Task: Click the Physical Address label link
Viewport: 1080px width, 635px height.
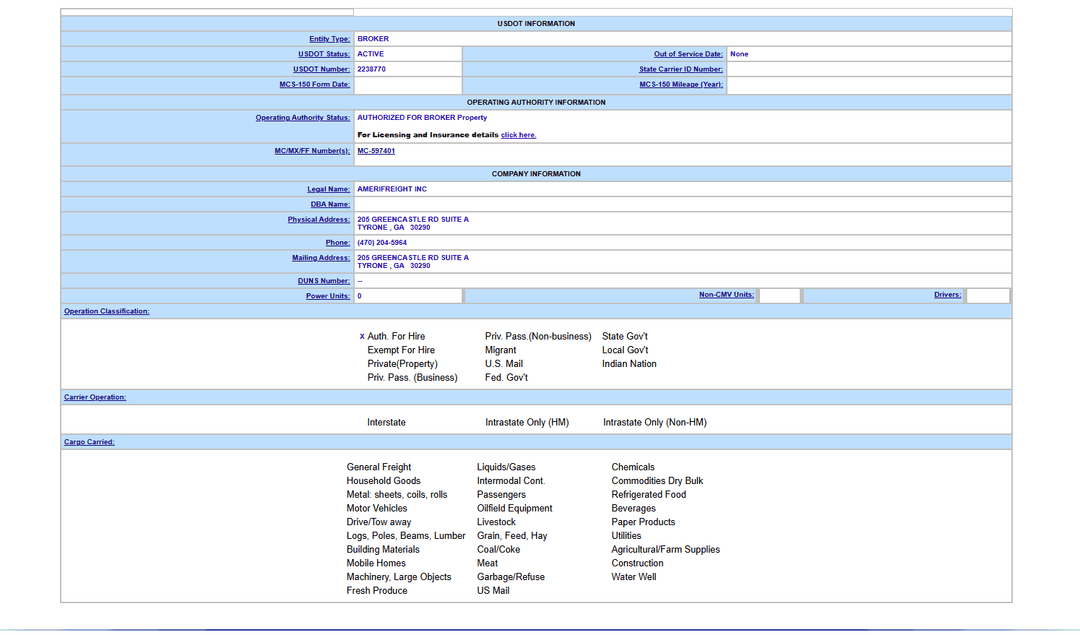Action: pos(318,220)
